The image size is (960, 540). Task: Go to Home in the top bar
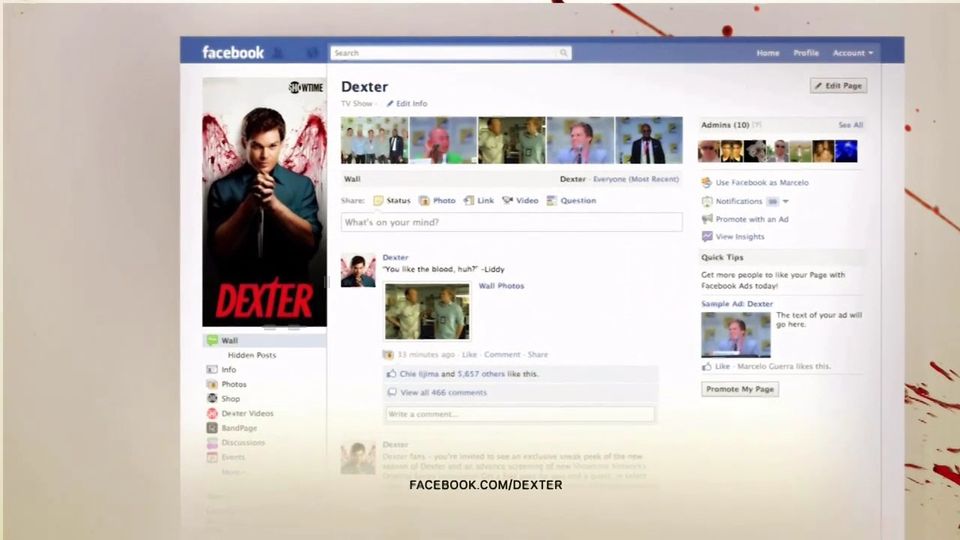(x=768, y=53)
